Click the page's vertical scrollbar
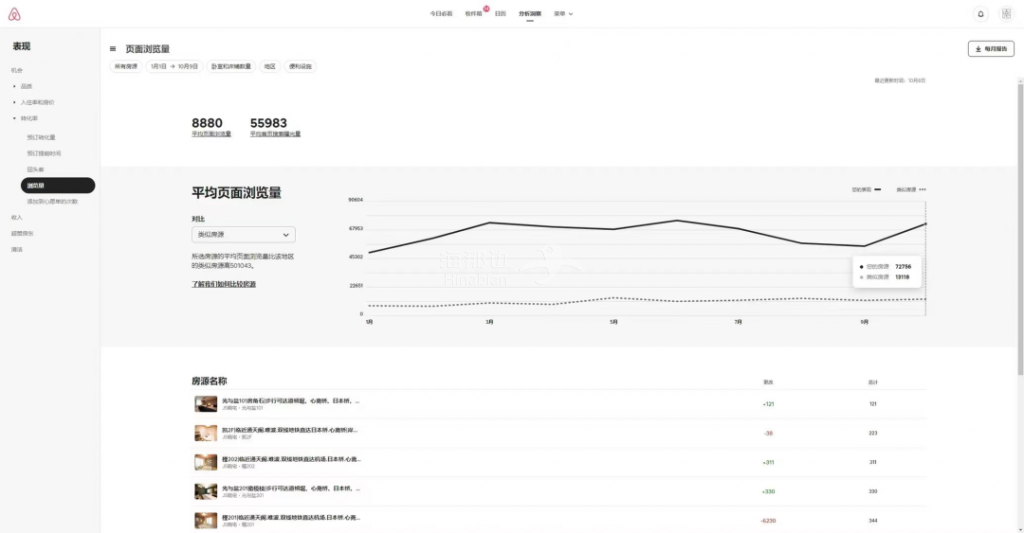This screenshot has height=533, width=1024. coord(1020,229)
